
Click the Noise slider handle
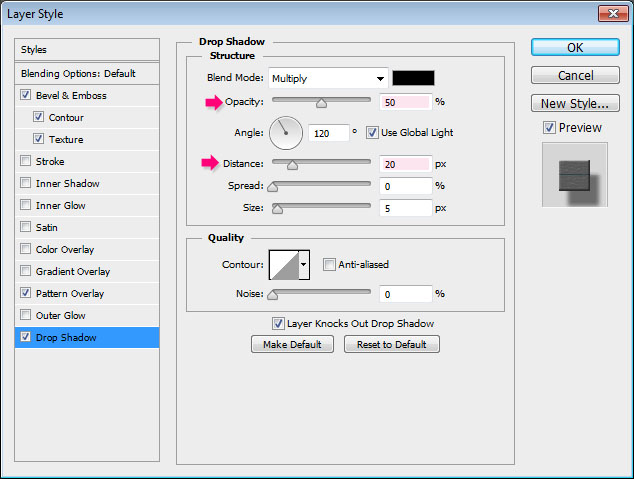(x=273, y=295)
